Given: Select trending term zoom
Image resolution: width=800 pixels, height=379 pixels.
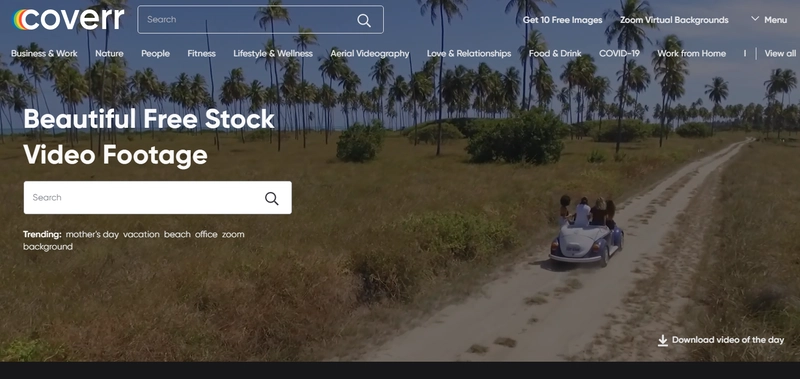Looking at the screenshot, I should tap(233, 235).
